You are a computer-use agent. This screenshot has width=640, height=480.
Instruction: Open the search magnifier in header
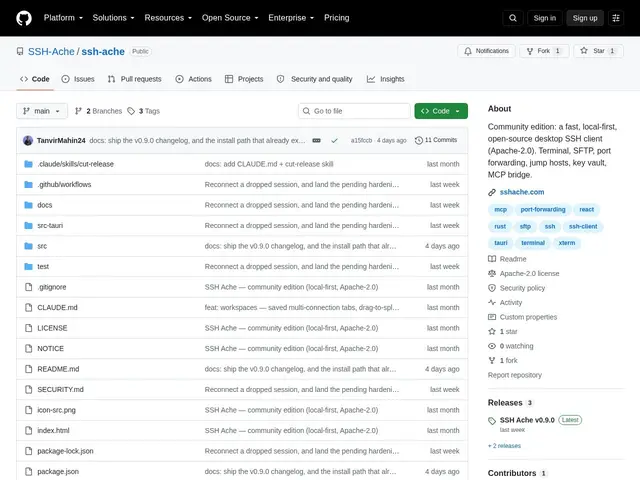click(513, 18)
